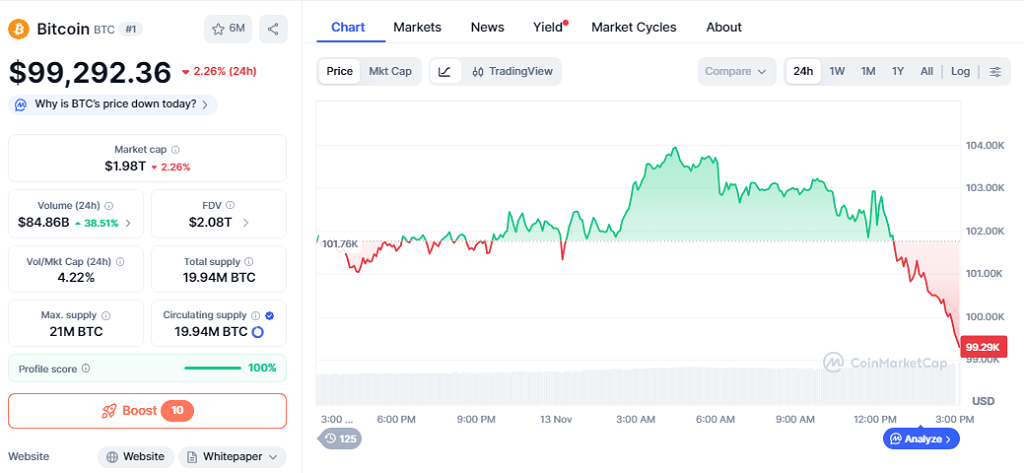Click the Total supply info icon
This screenshot has width=1024, height=473.
coord(249,261)
